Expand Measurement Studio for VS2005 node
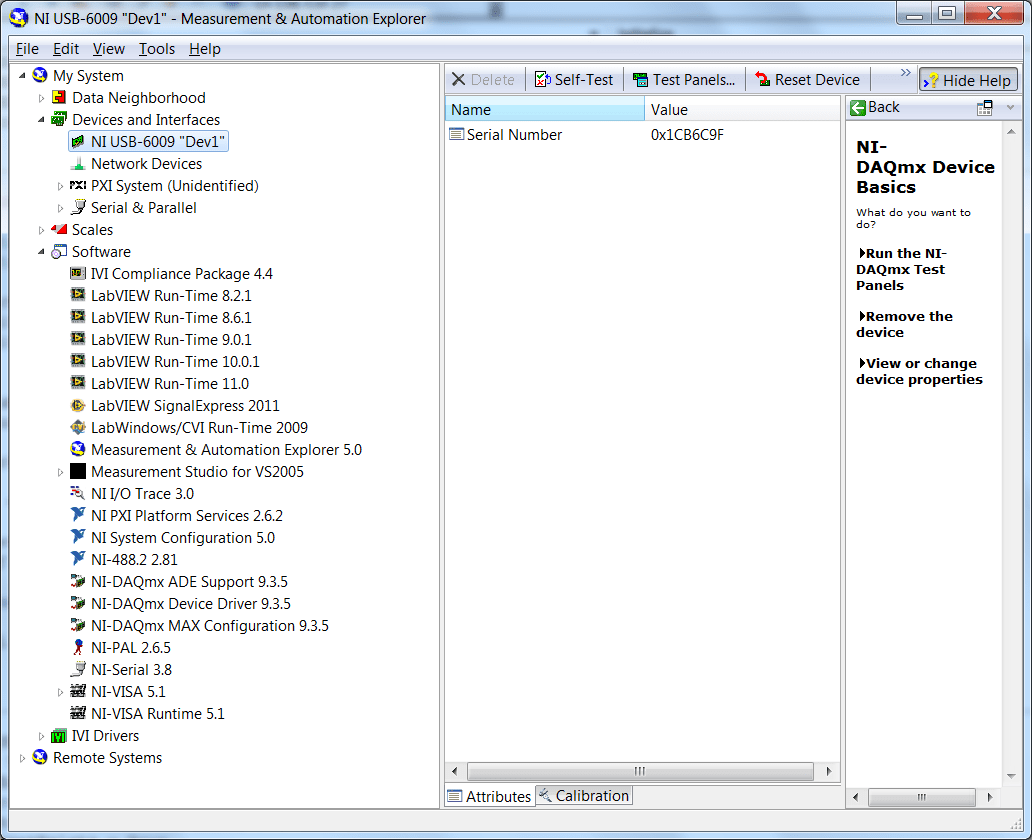1032x840 pixels. (x=61, y=472)
